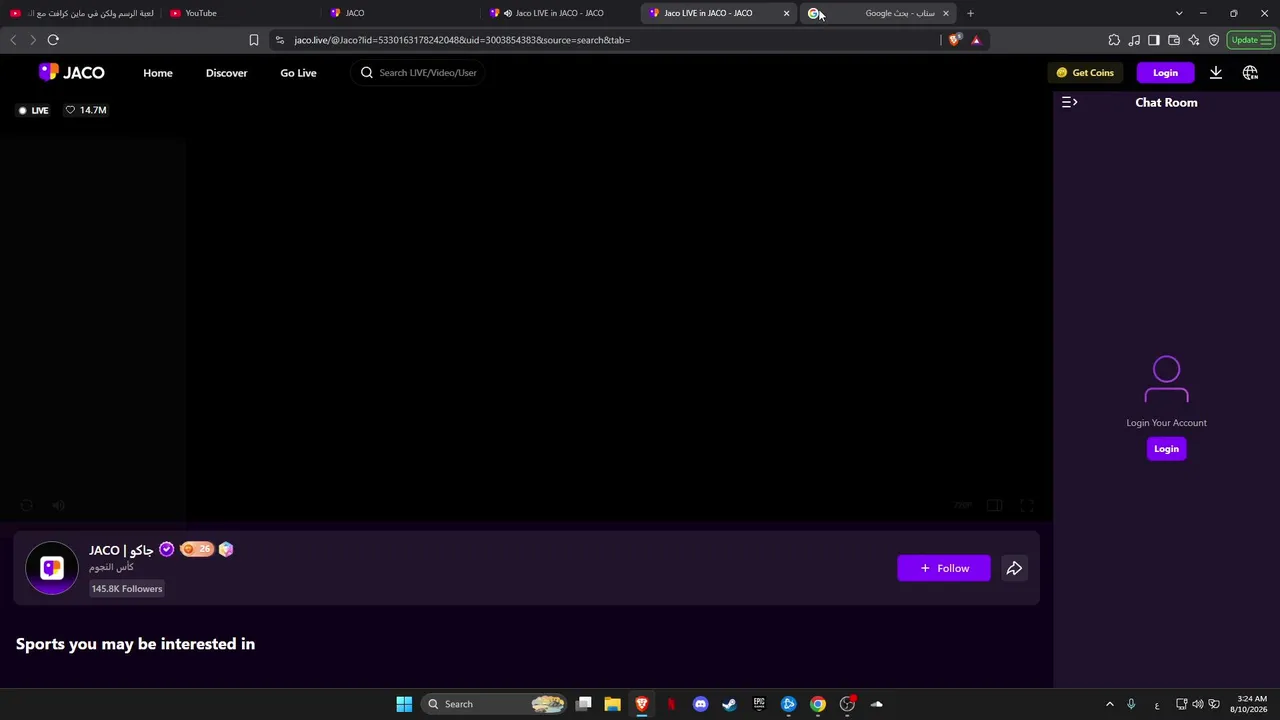Click the Login button in the Chat Room
Screen dimensions: 1280x720
(x=1166, y=449)
